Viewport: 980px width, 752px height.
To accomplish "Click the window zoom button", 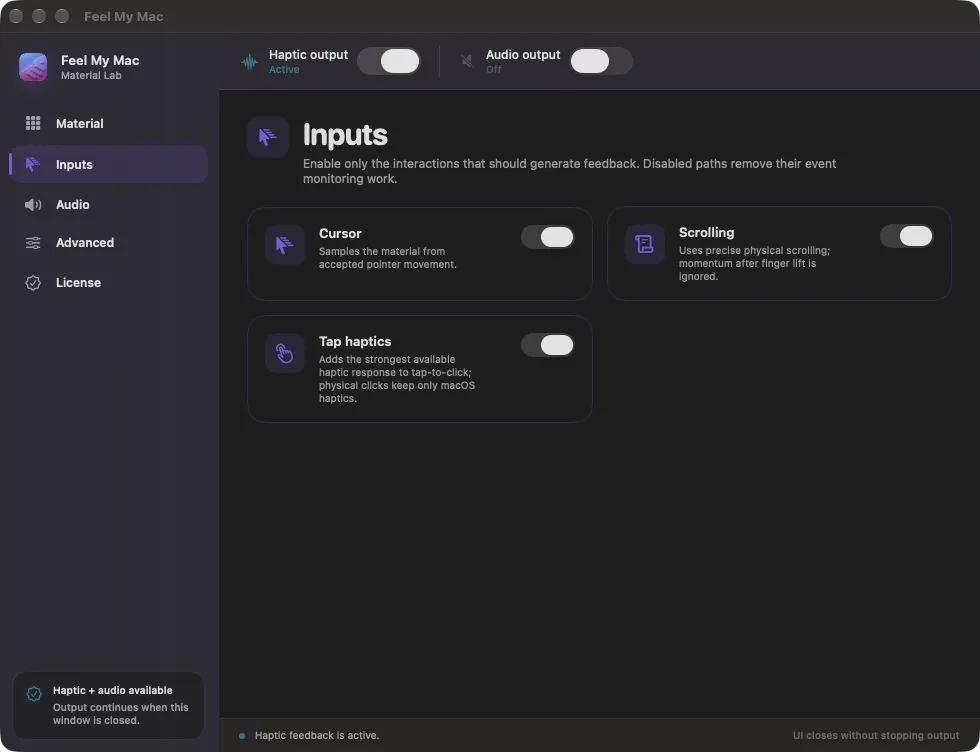I will pyautogui.click(x=62, y=16).
